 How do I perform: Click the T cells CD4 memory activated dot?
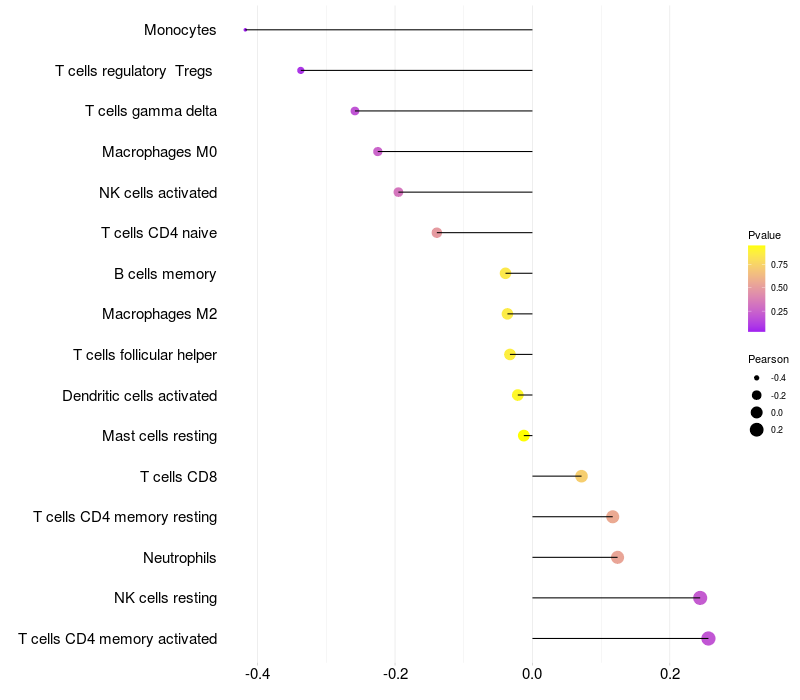click(708, 638)
